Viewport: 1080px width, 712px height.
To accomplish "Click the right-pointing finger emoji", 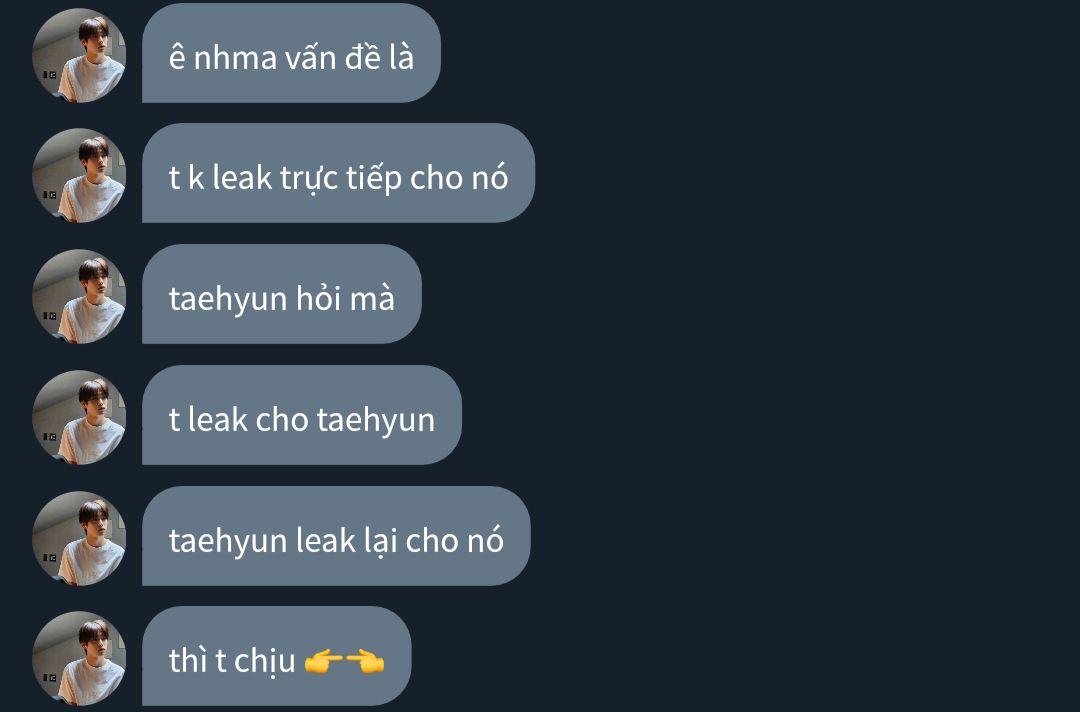I will [x=323, y=662].
